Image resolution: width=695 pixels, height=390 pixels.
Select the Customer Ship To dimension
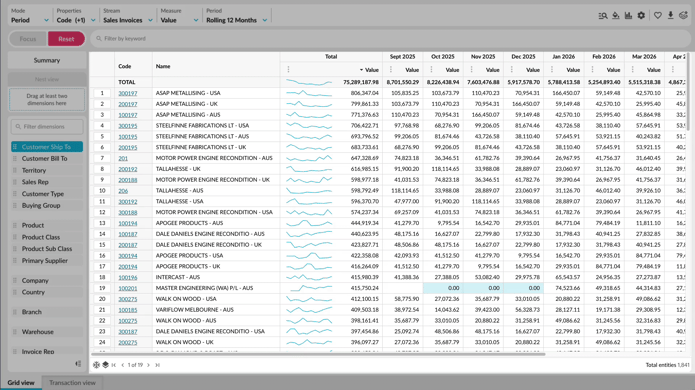coord(47,147)
